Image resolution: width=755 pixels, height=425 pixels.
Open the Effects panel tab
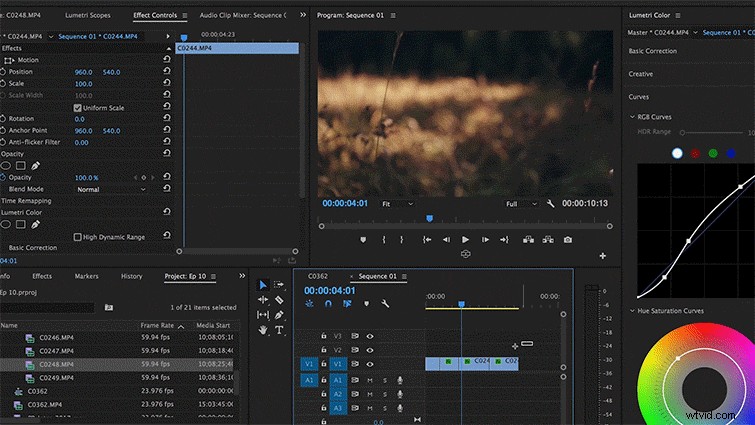42,276
